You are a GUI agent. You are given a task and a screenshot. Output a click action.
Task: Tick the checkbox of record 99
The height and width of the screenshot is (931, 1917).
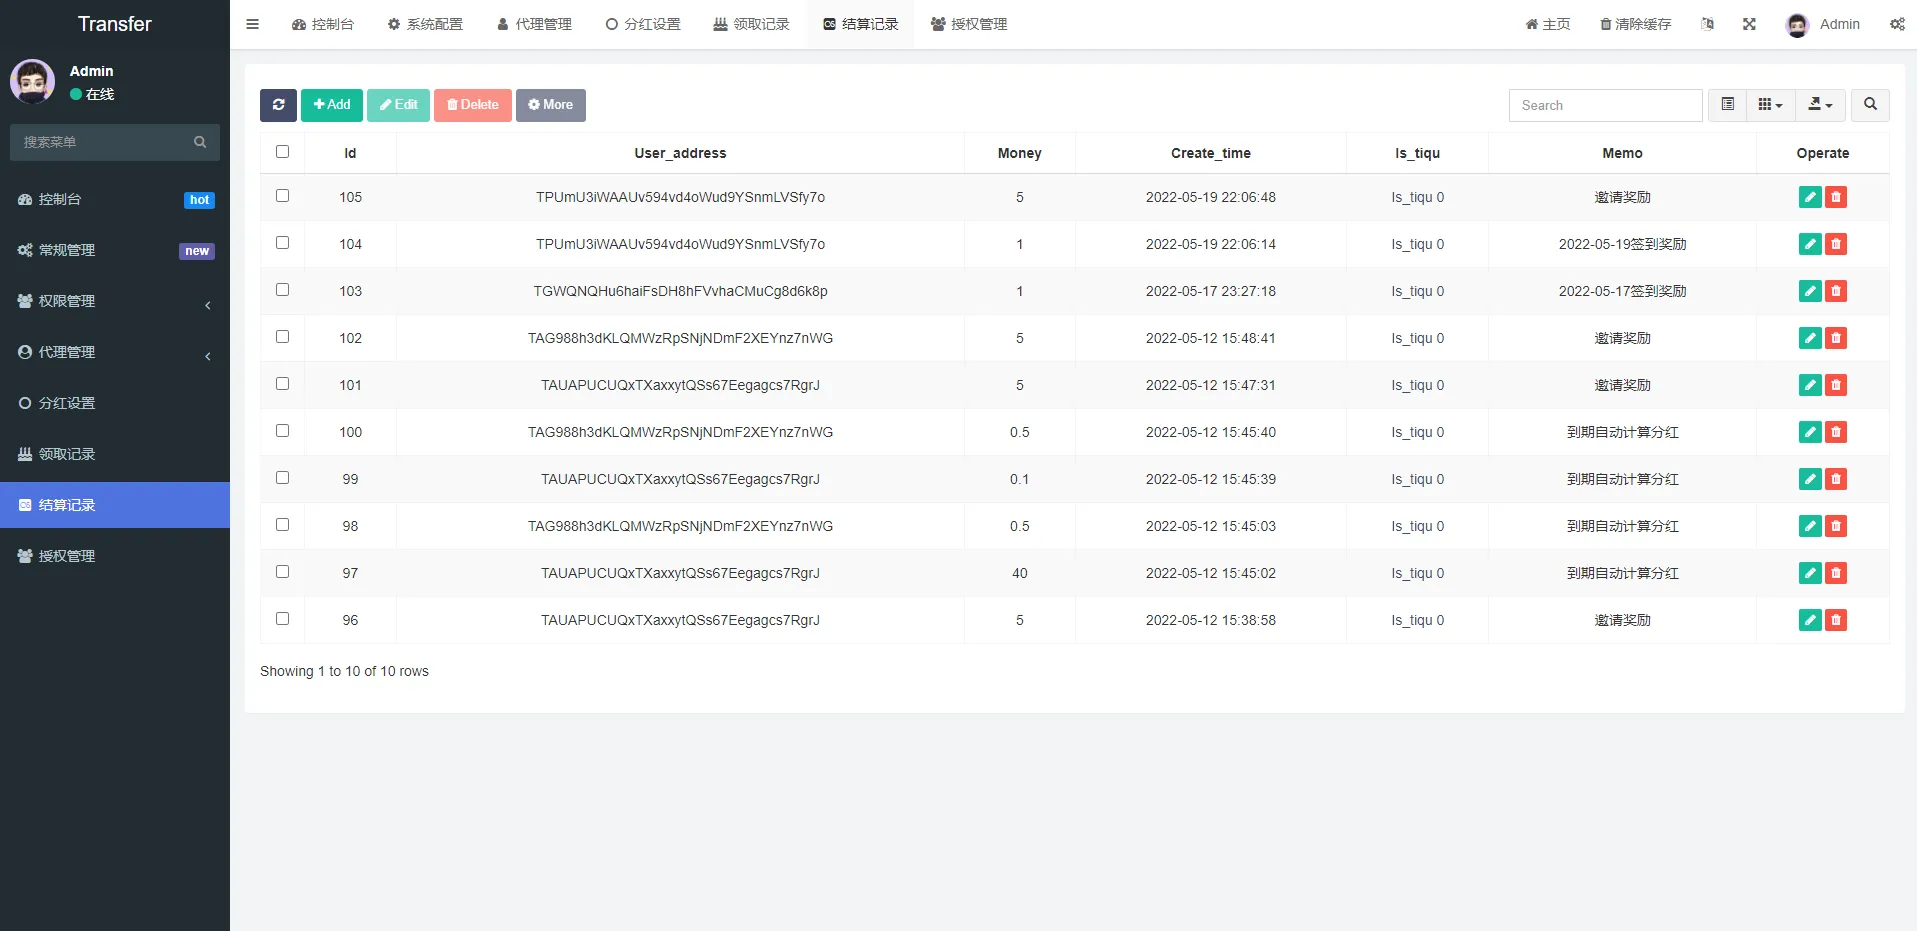click(282, 477)
